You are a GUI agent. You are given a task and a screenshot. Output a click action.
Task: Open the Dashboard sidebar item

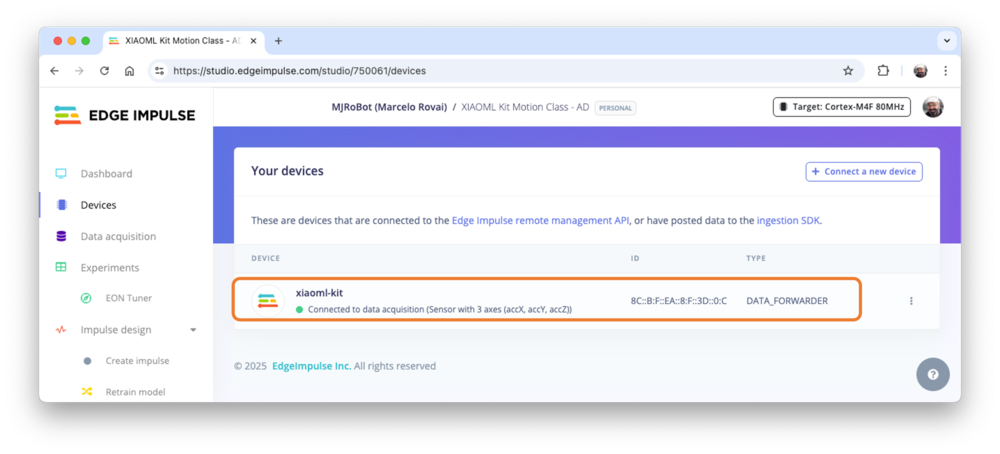coord(106,173)
